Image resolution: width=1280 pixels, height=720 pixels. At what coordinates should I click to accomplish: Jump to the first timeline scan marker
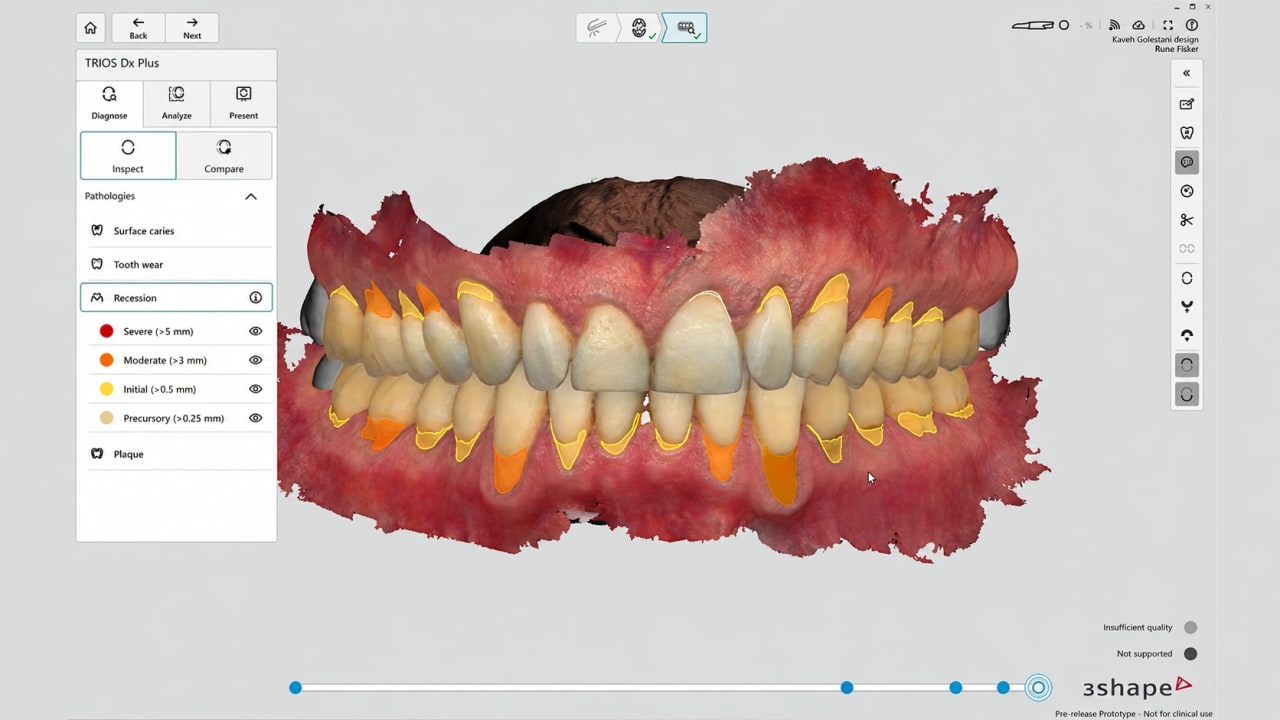click(295, 688)
